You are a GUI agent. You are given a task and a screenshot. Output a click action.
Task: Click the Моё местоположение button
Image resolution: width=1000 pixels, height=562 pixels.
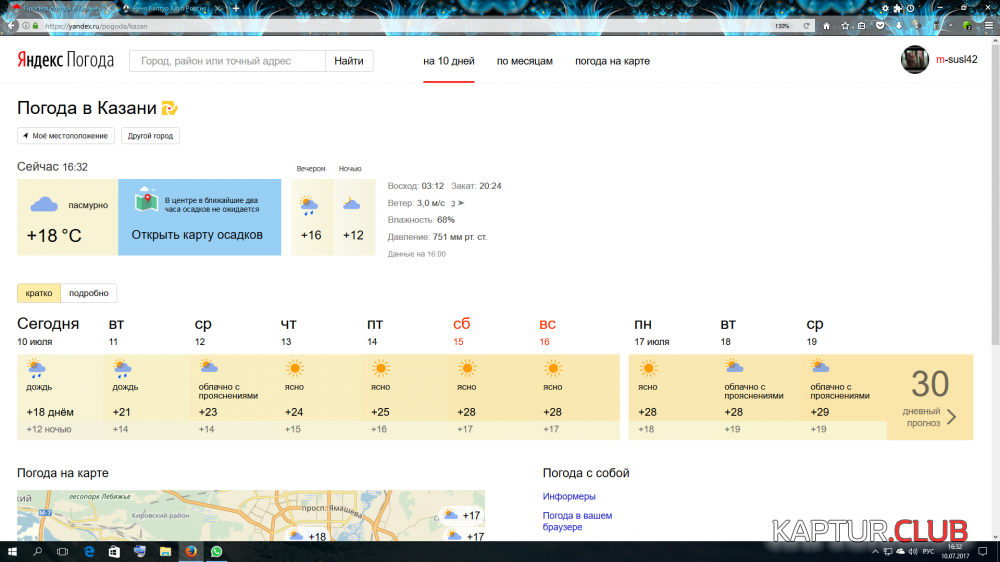pyautogui.click(x=66, y=136)
